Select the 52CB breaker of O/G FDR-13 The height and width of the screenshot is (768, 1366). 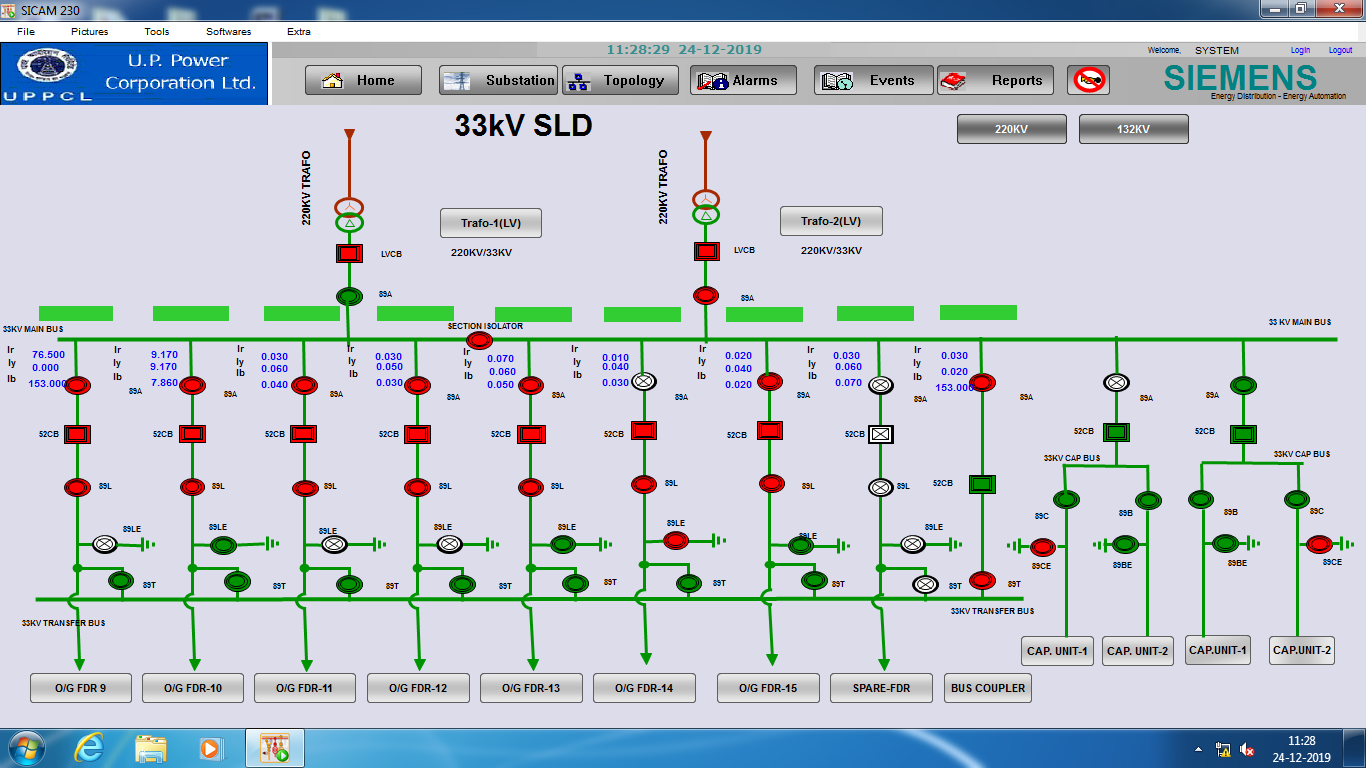[531, 435]
